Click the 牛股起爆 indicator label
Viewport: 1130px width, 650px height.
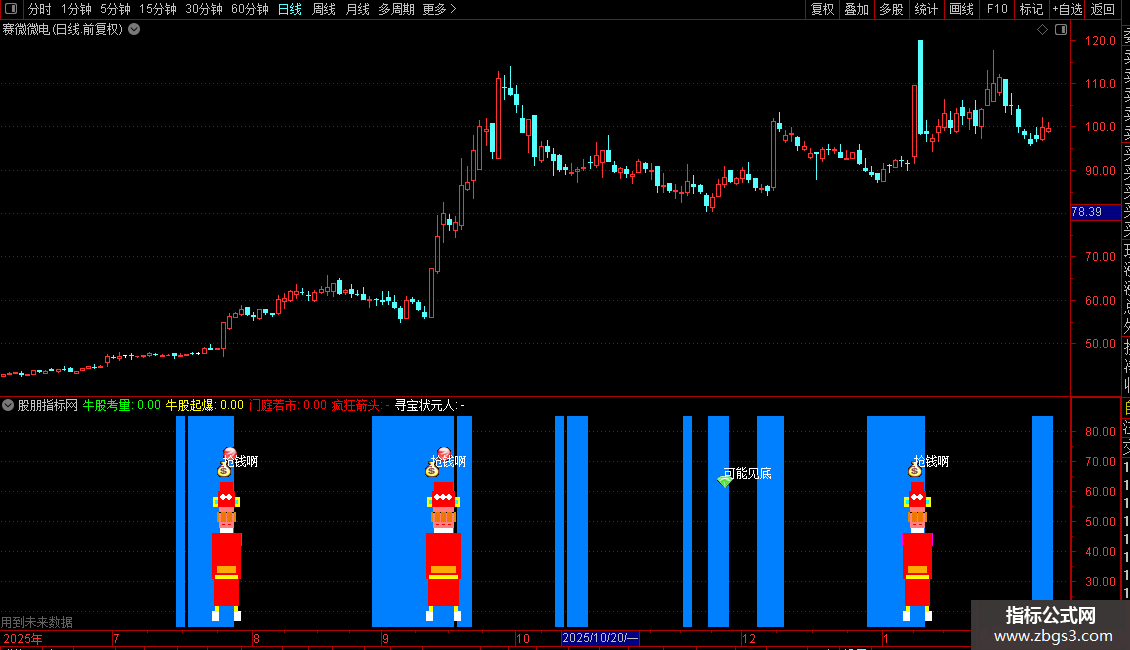191,405
